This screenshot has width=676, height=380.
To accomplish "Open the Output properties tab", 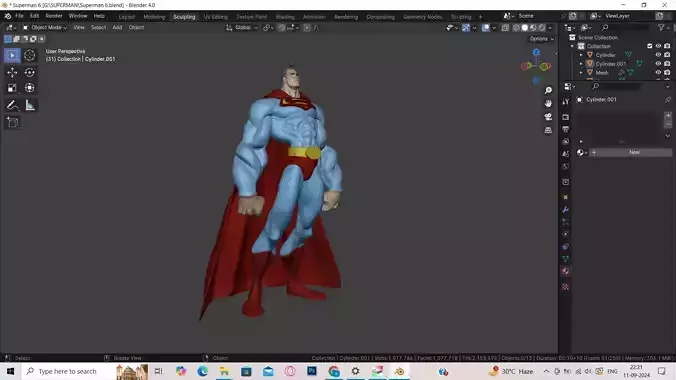I will point(566,129).
